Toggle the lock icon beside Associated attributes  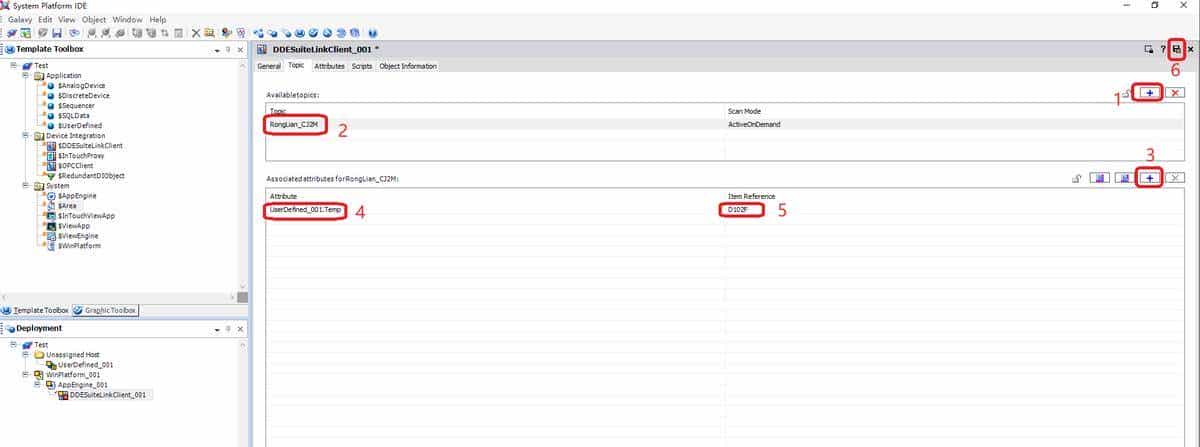(1076, 178)
